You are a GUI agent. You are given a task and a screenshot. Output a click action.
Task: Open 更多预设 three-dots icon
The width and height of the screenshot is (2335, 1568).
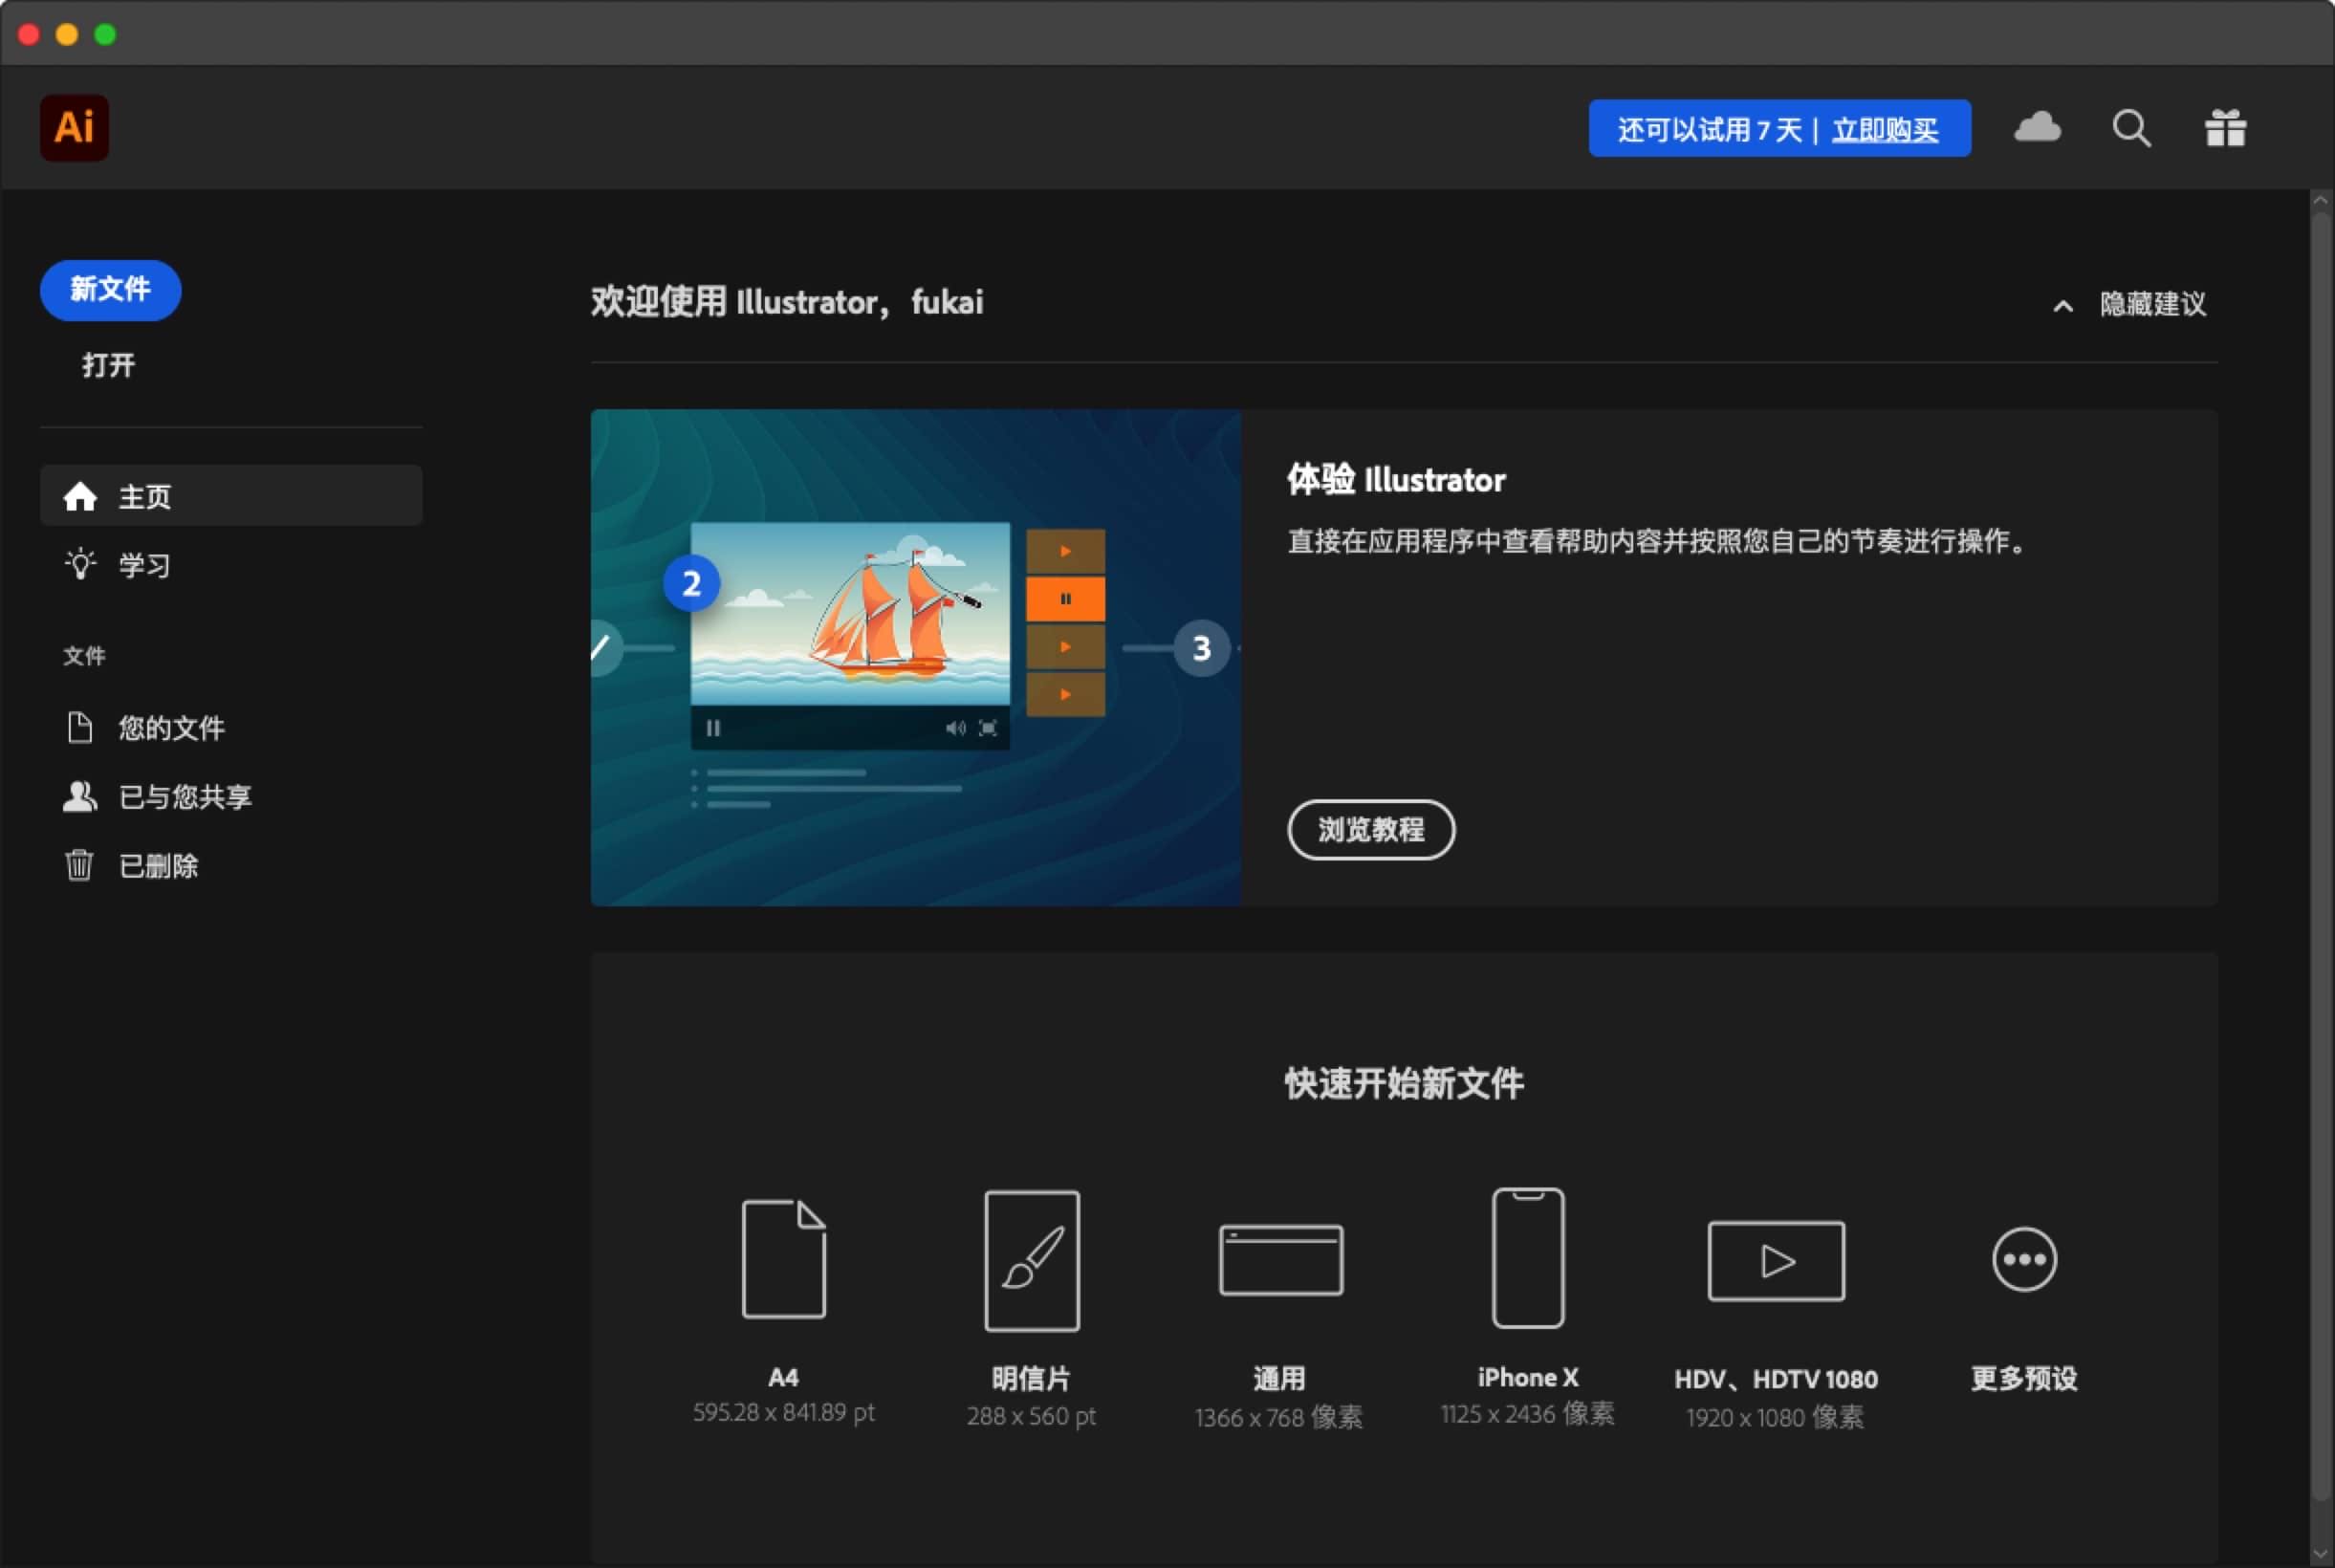[2024, 1259]
